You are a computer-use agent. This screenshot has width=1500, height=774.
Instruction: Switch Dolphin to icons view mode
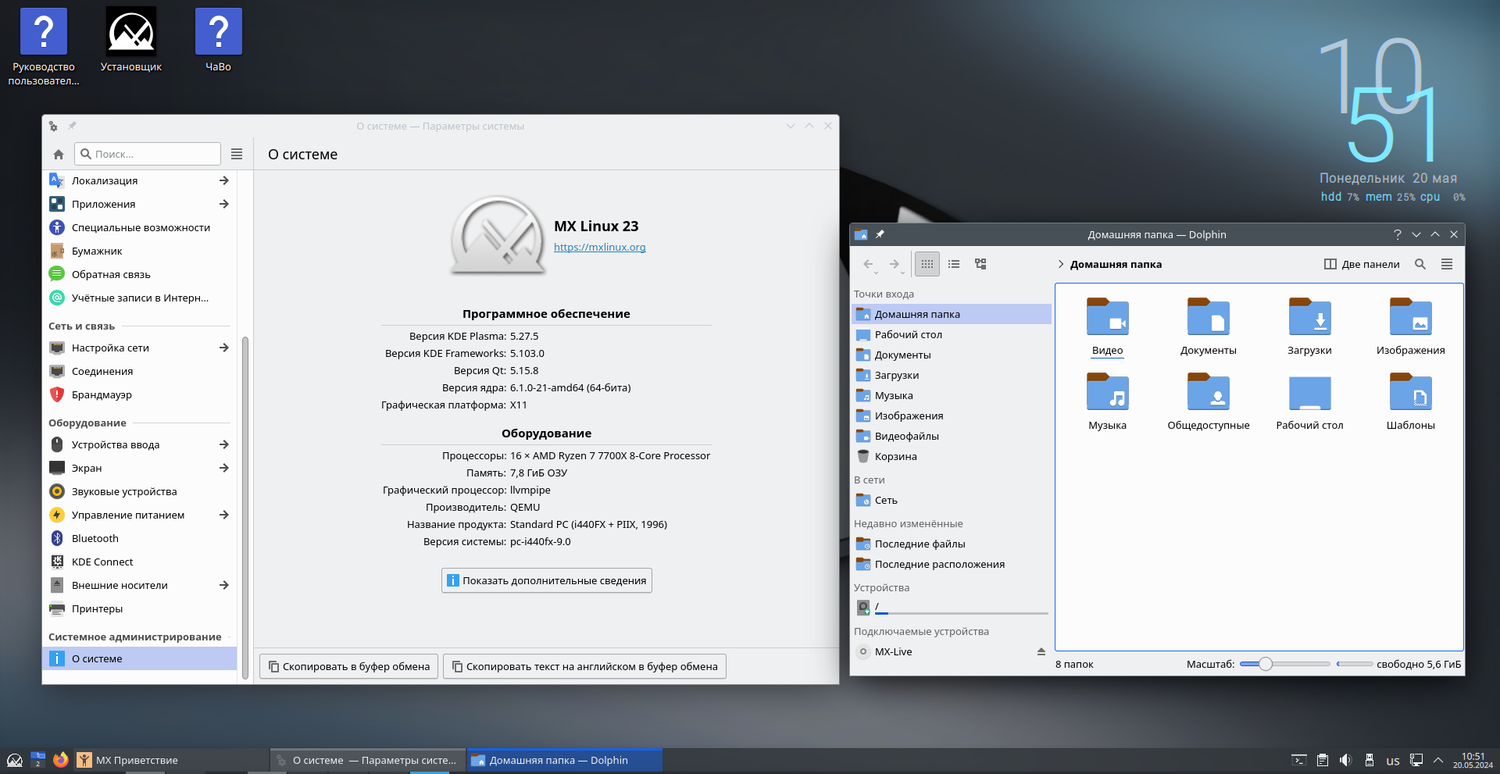tap(927, 264)
